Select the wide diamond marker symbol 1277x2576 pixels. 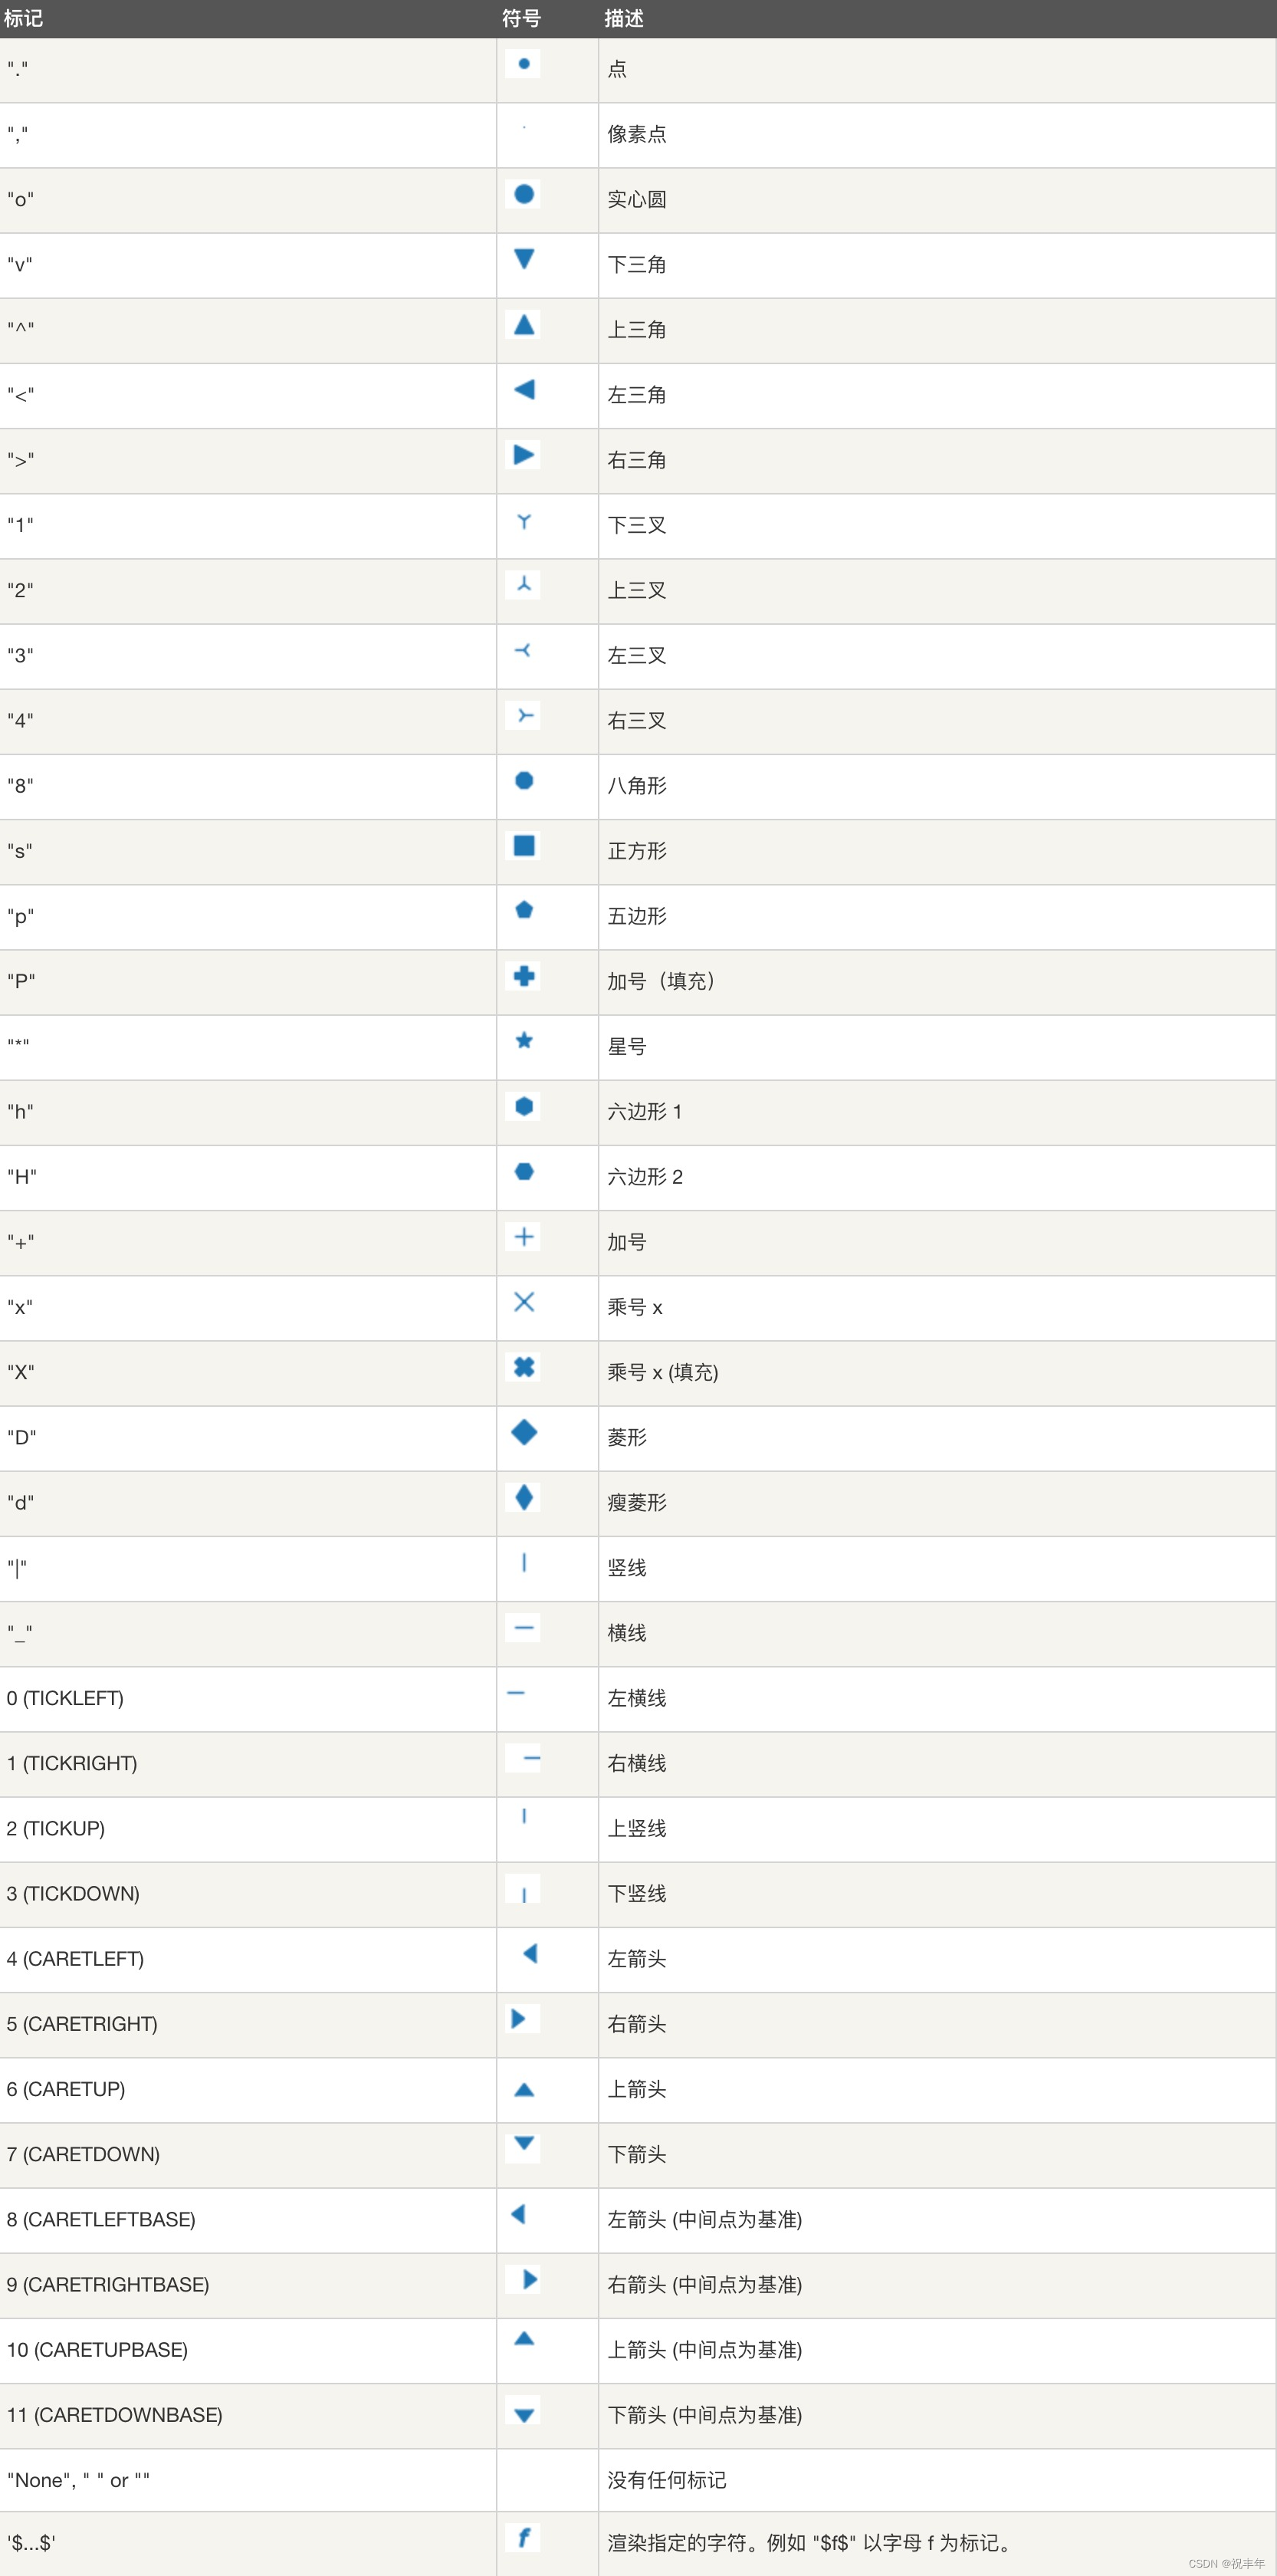pos(524,1432)
